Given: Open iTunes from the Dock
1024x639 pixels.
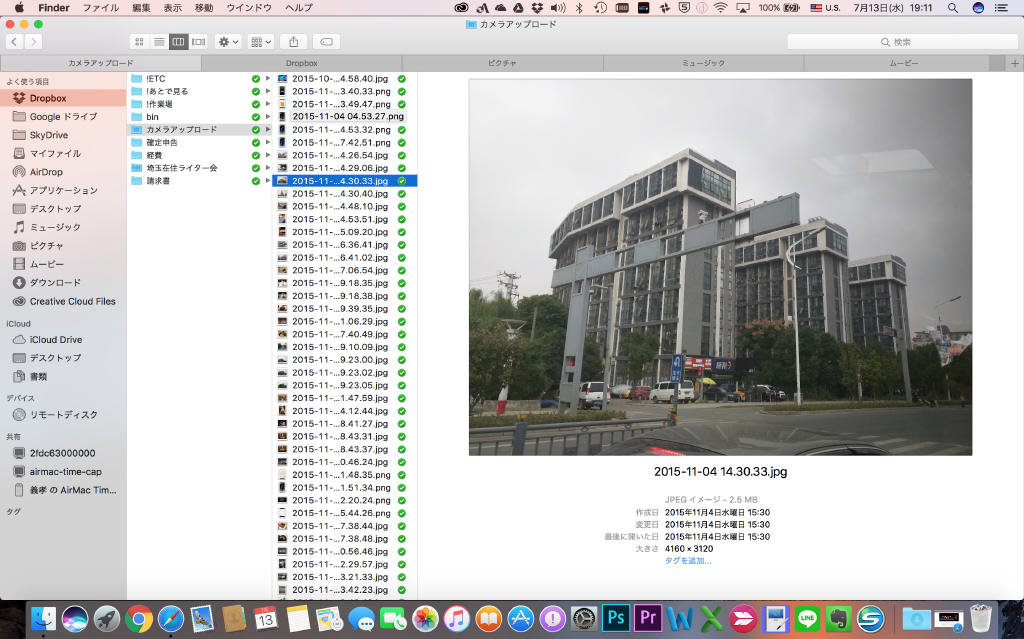Looking at the screenshot, I should coord(457,618).
